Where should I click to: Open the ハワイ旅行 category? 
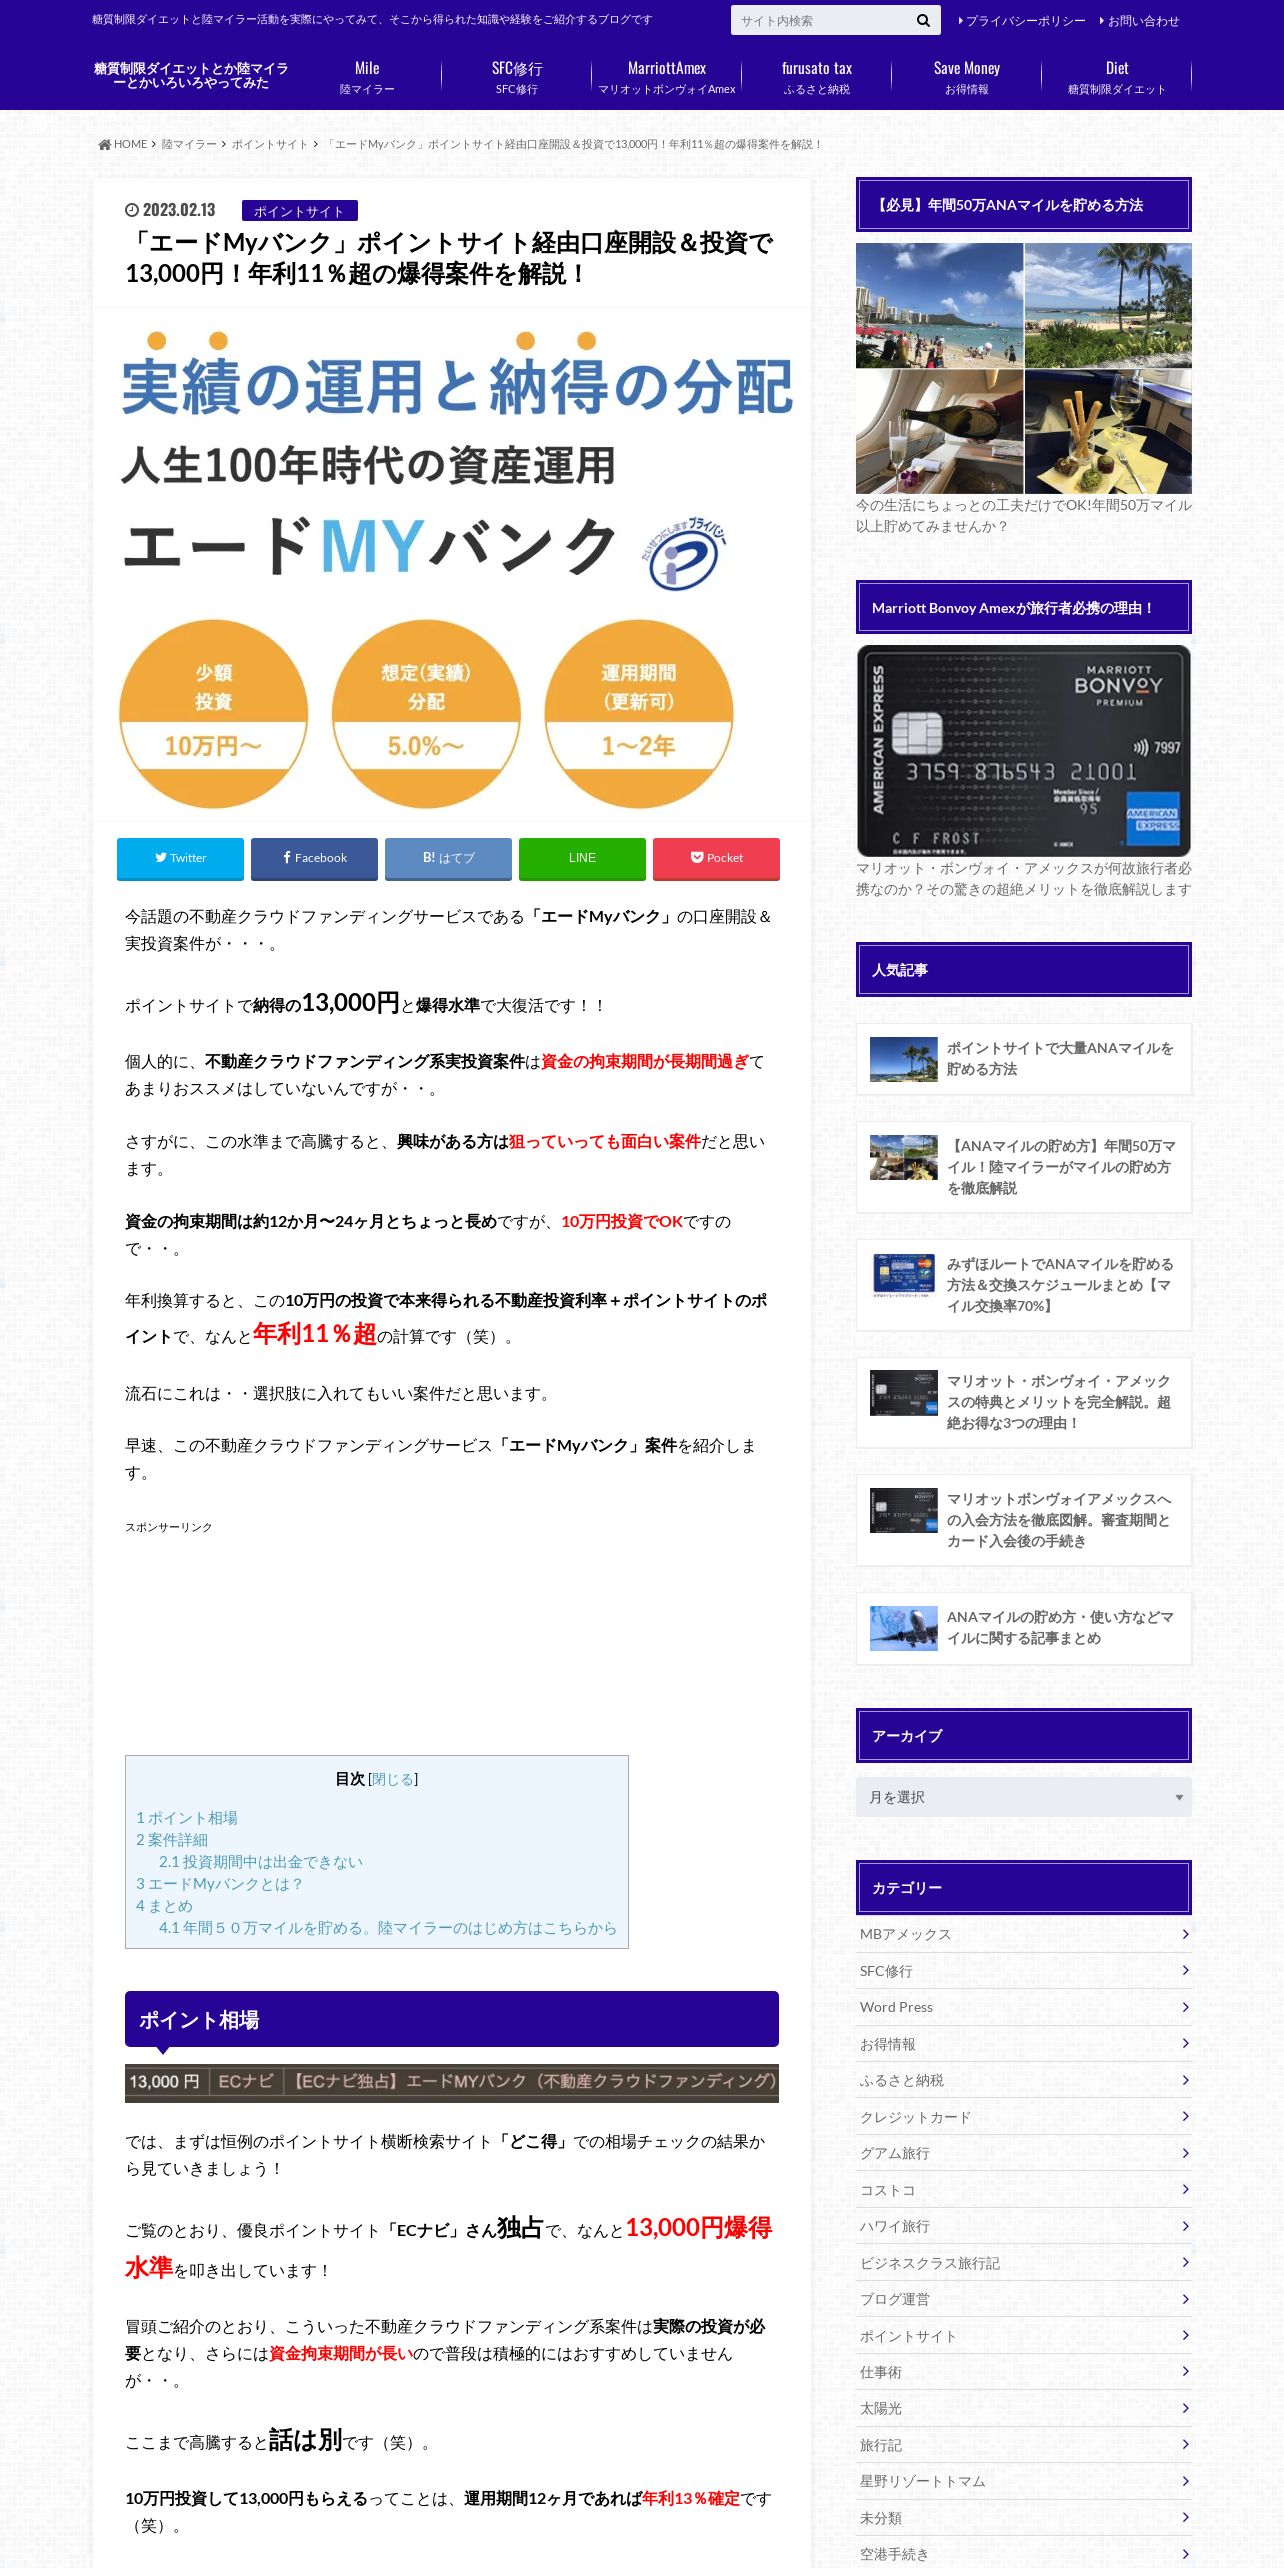1023,2226
